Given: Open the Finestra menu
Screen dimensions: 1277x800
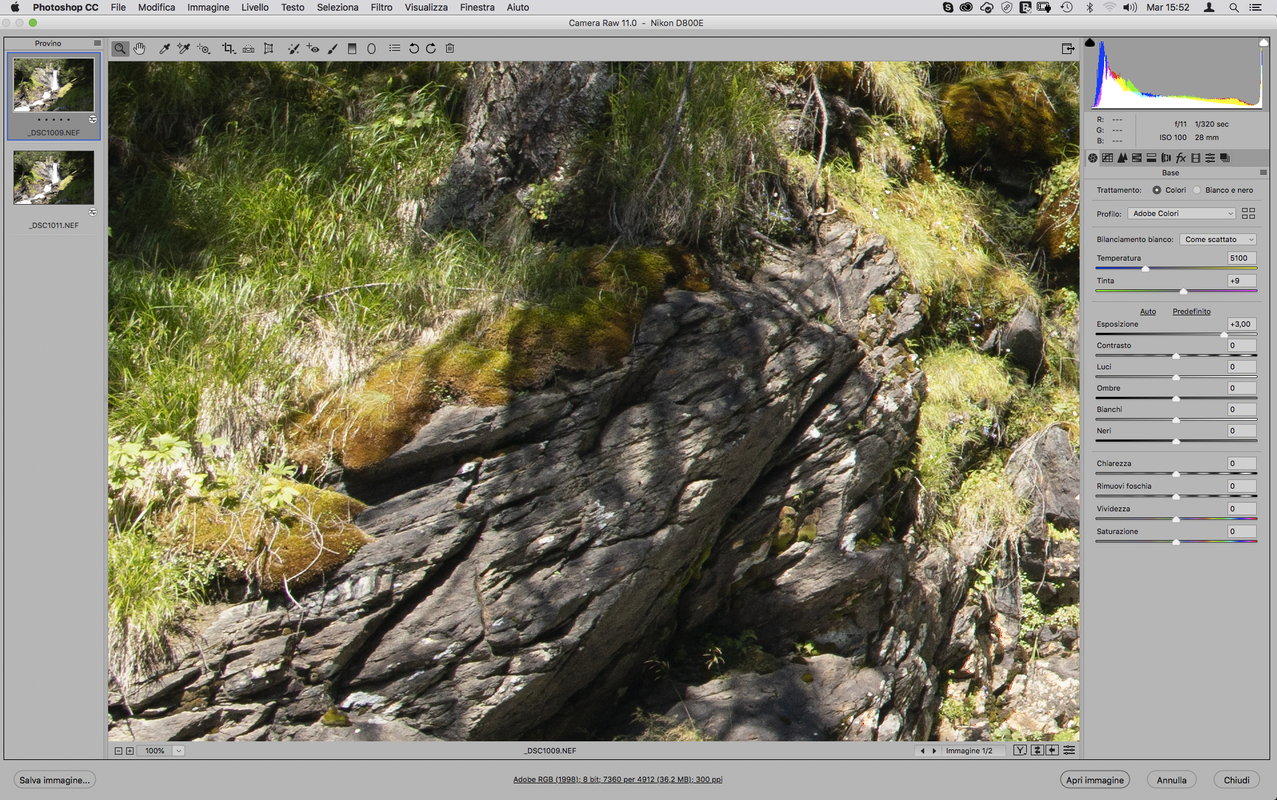Looking at the screenshot, I should click(x=477, y=7).
